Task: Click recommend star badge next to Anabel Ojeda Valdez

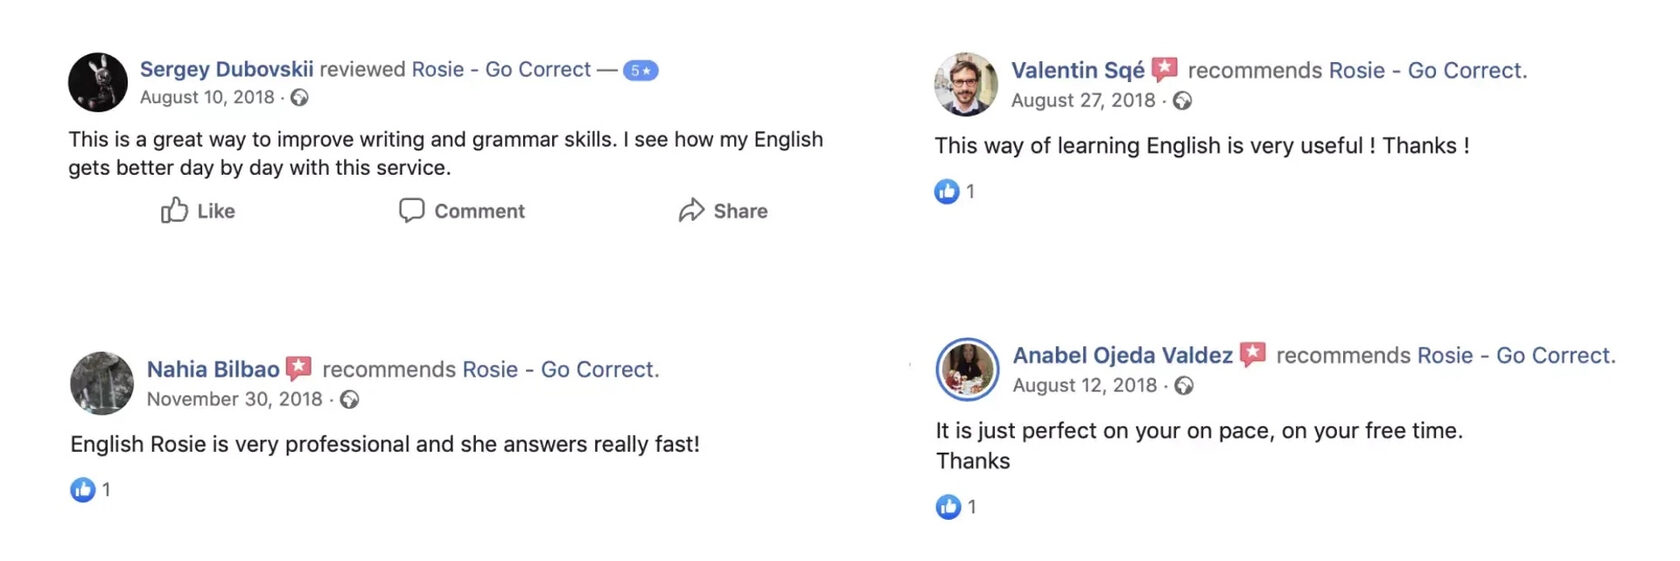Action: tap(1252, 354)
